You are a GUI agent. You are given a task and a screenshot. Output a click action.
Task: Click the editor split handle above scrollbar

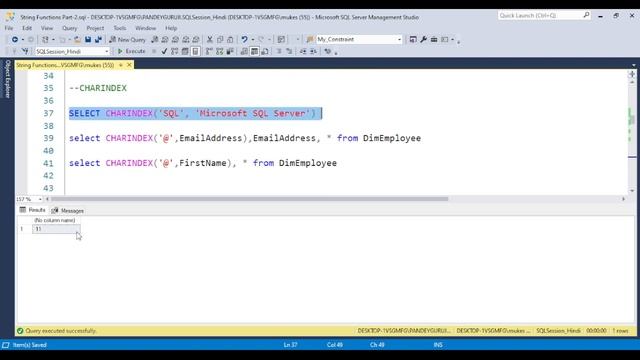click(x=632, y=74)
